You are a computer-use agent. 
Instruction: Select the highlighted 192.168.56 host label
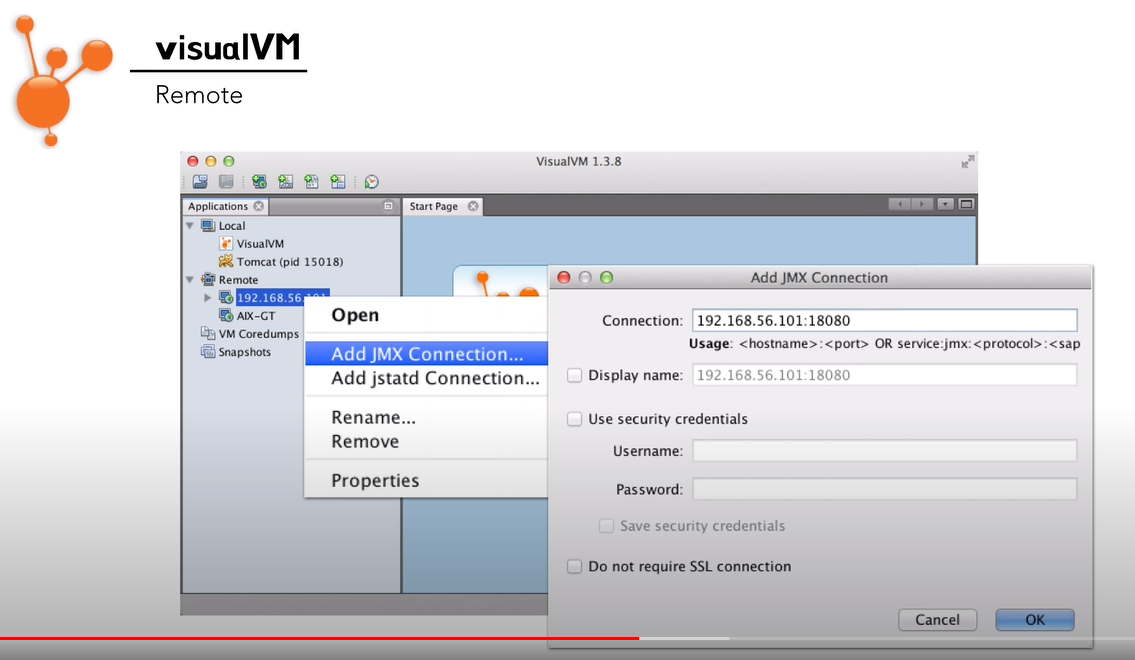(283, 297)
